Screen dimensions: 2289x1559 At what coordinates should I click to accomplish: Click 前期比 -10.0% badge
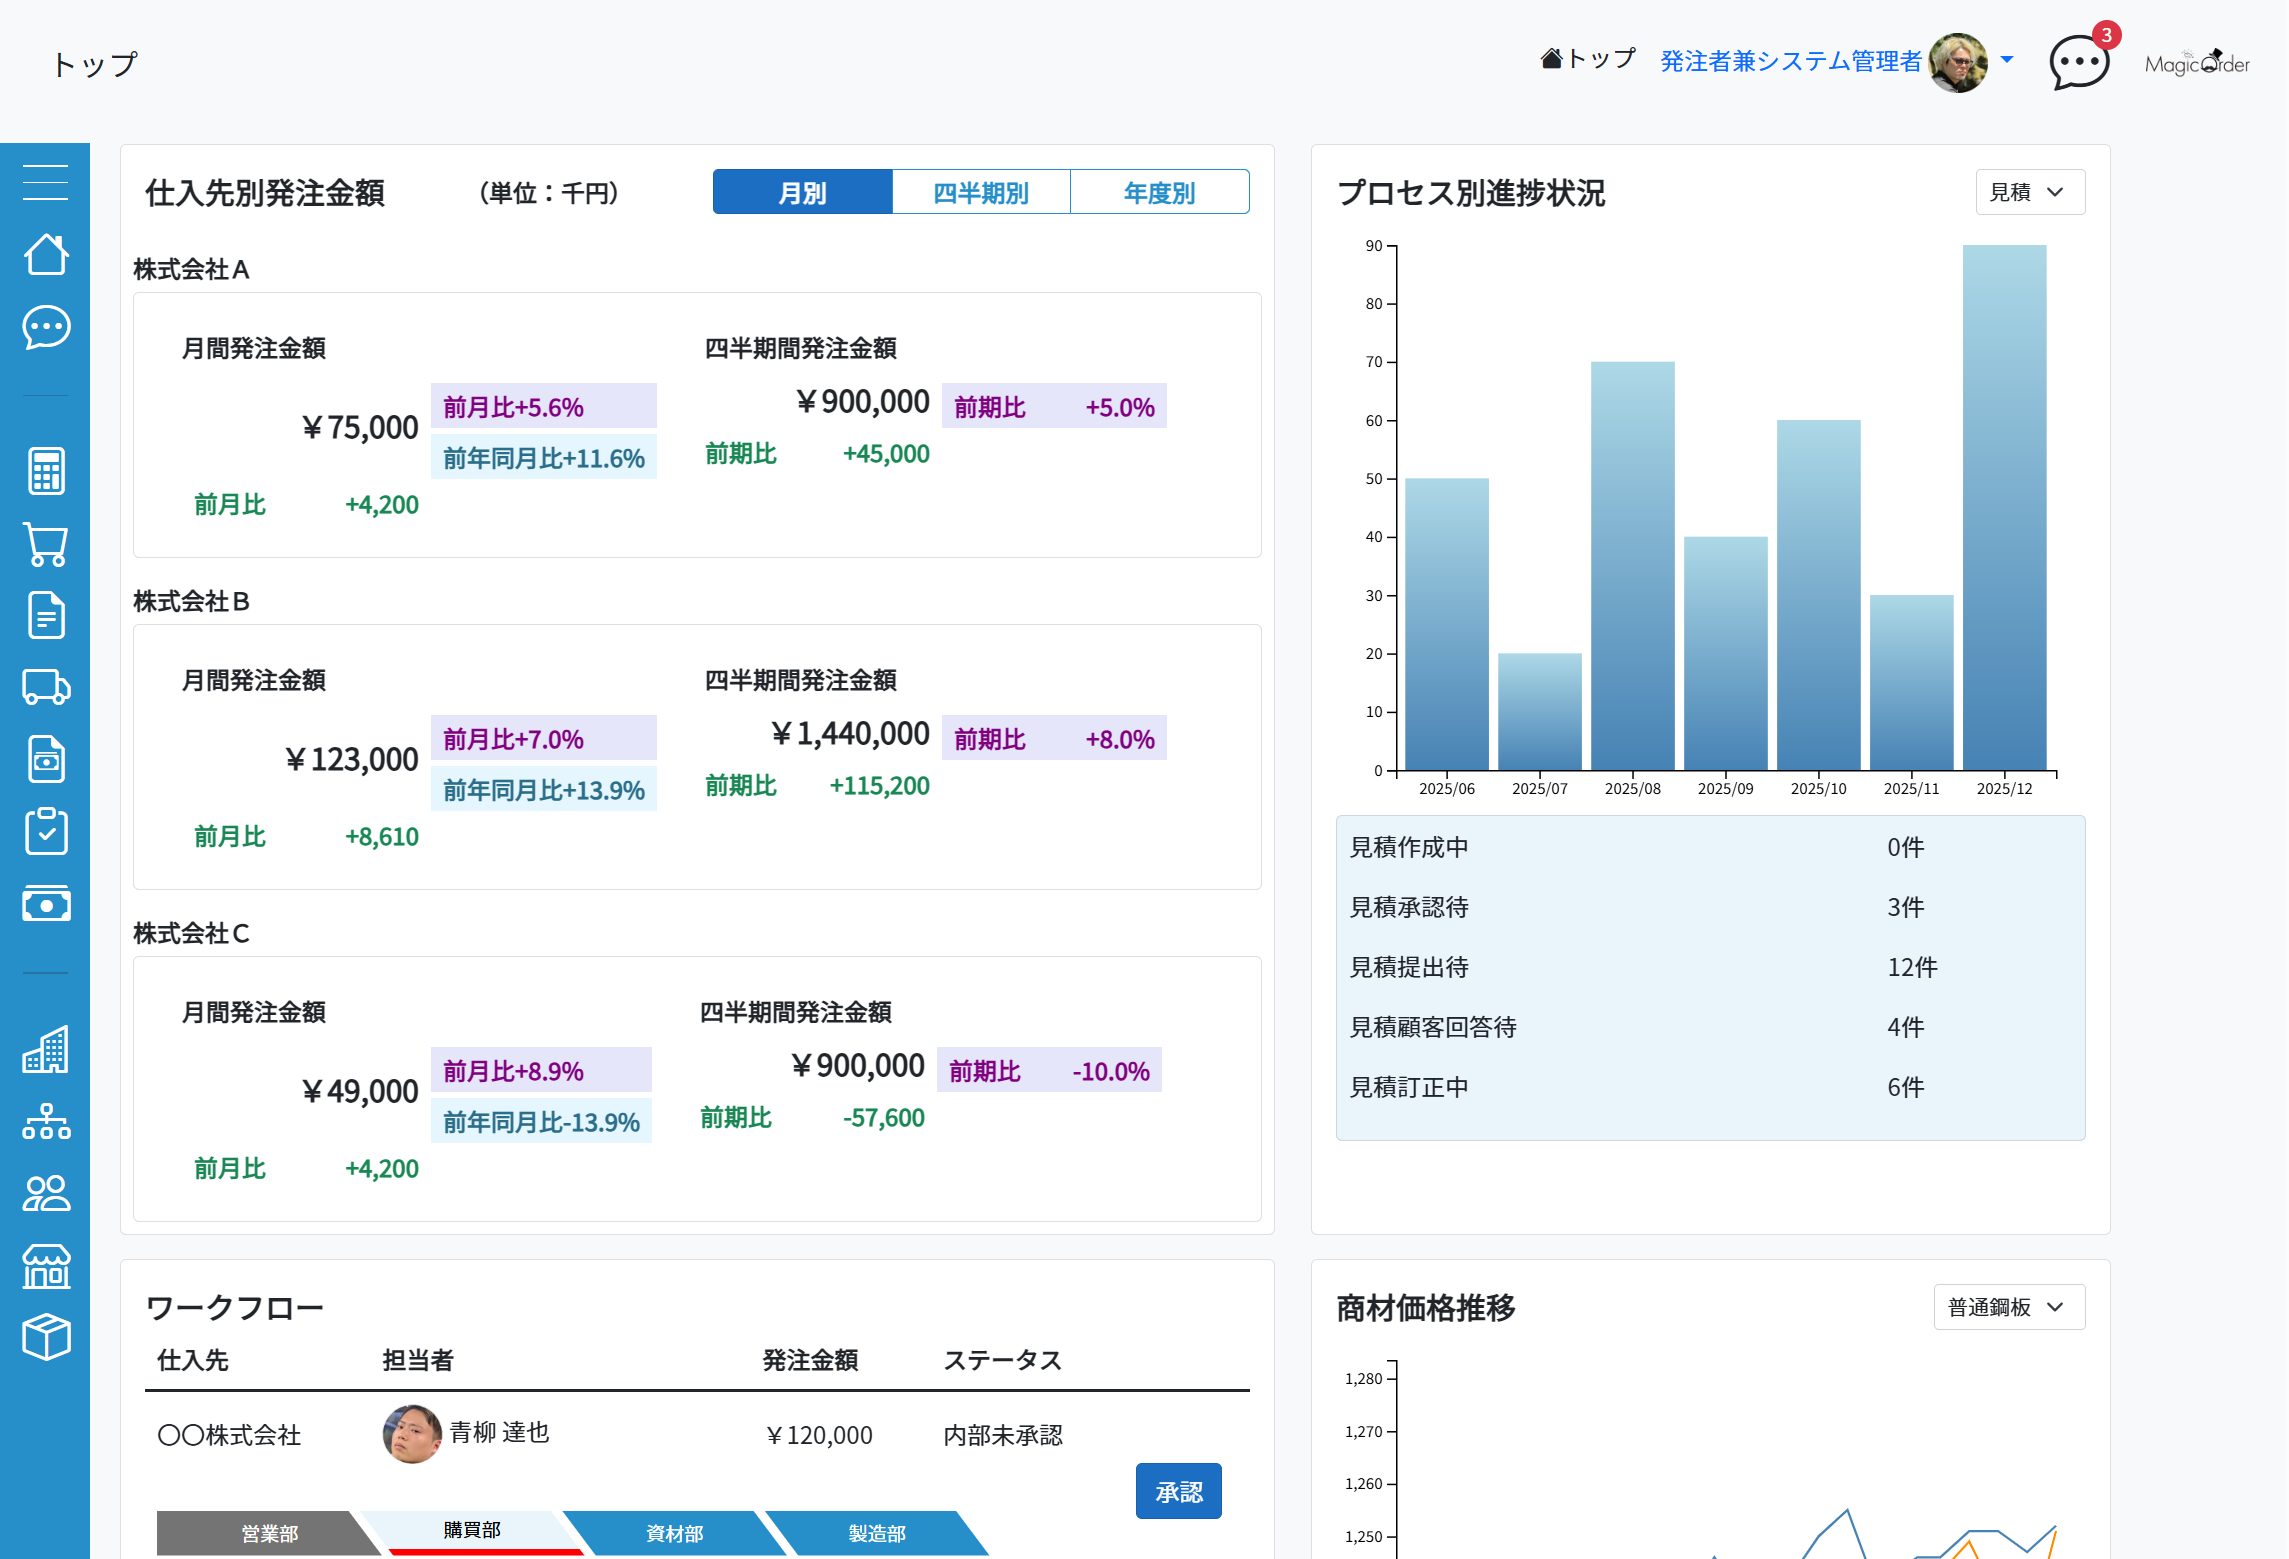(x=1049, y=1070)
